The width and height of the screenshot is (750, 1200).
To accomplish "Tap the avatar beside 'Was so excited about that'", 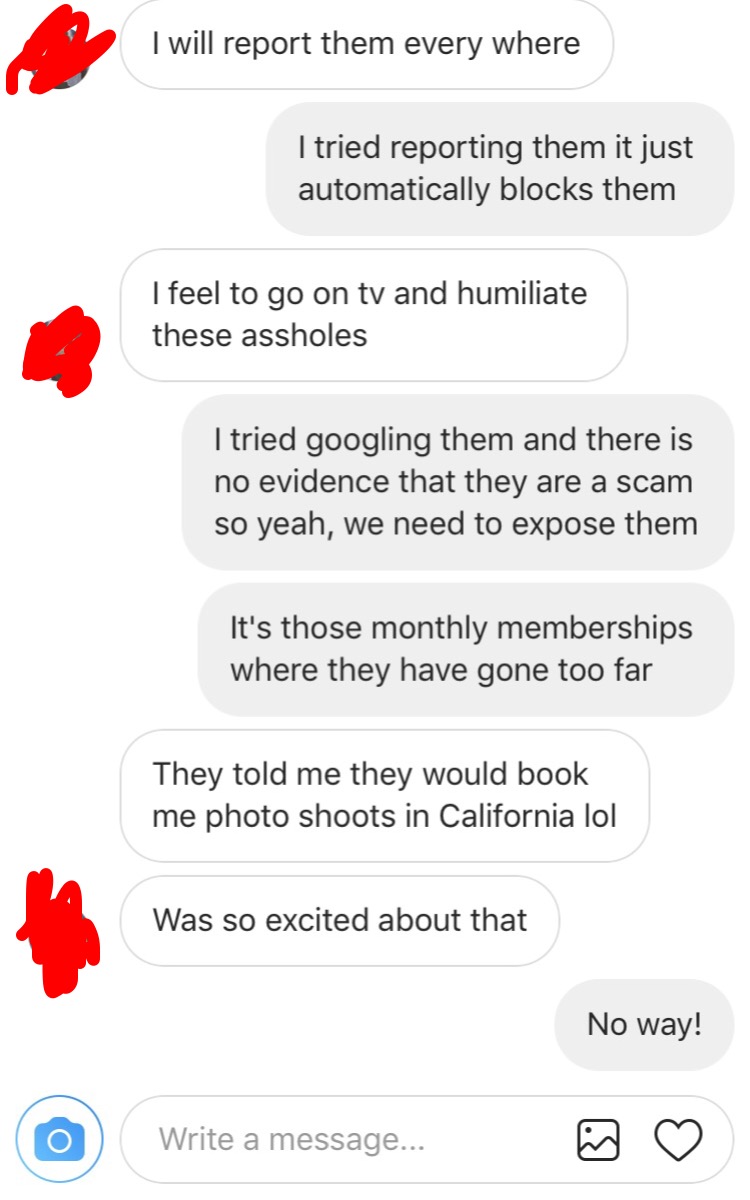I will (x=60, y=932).
